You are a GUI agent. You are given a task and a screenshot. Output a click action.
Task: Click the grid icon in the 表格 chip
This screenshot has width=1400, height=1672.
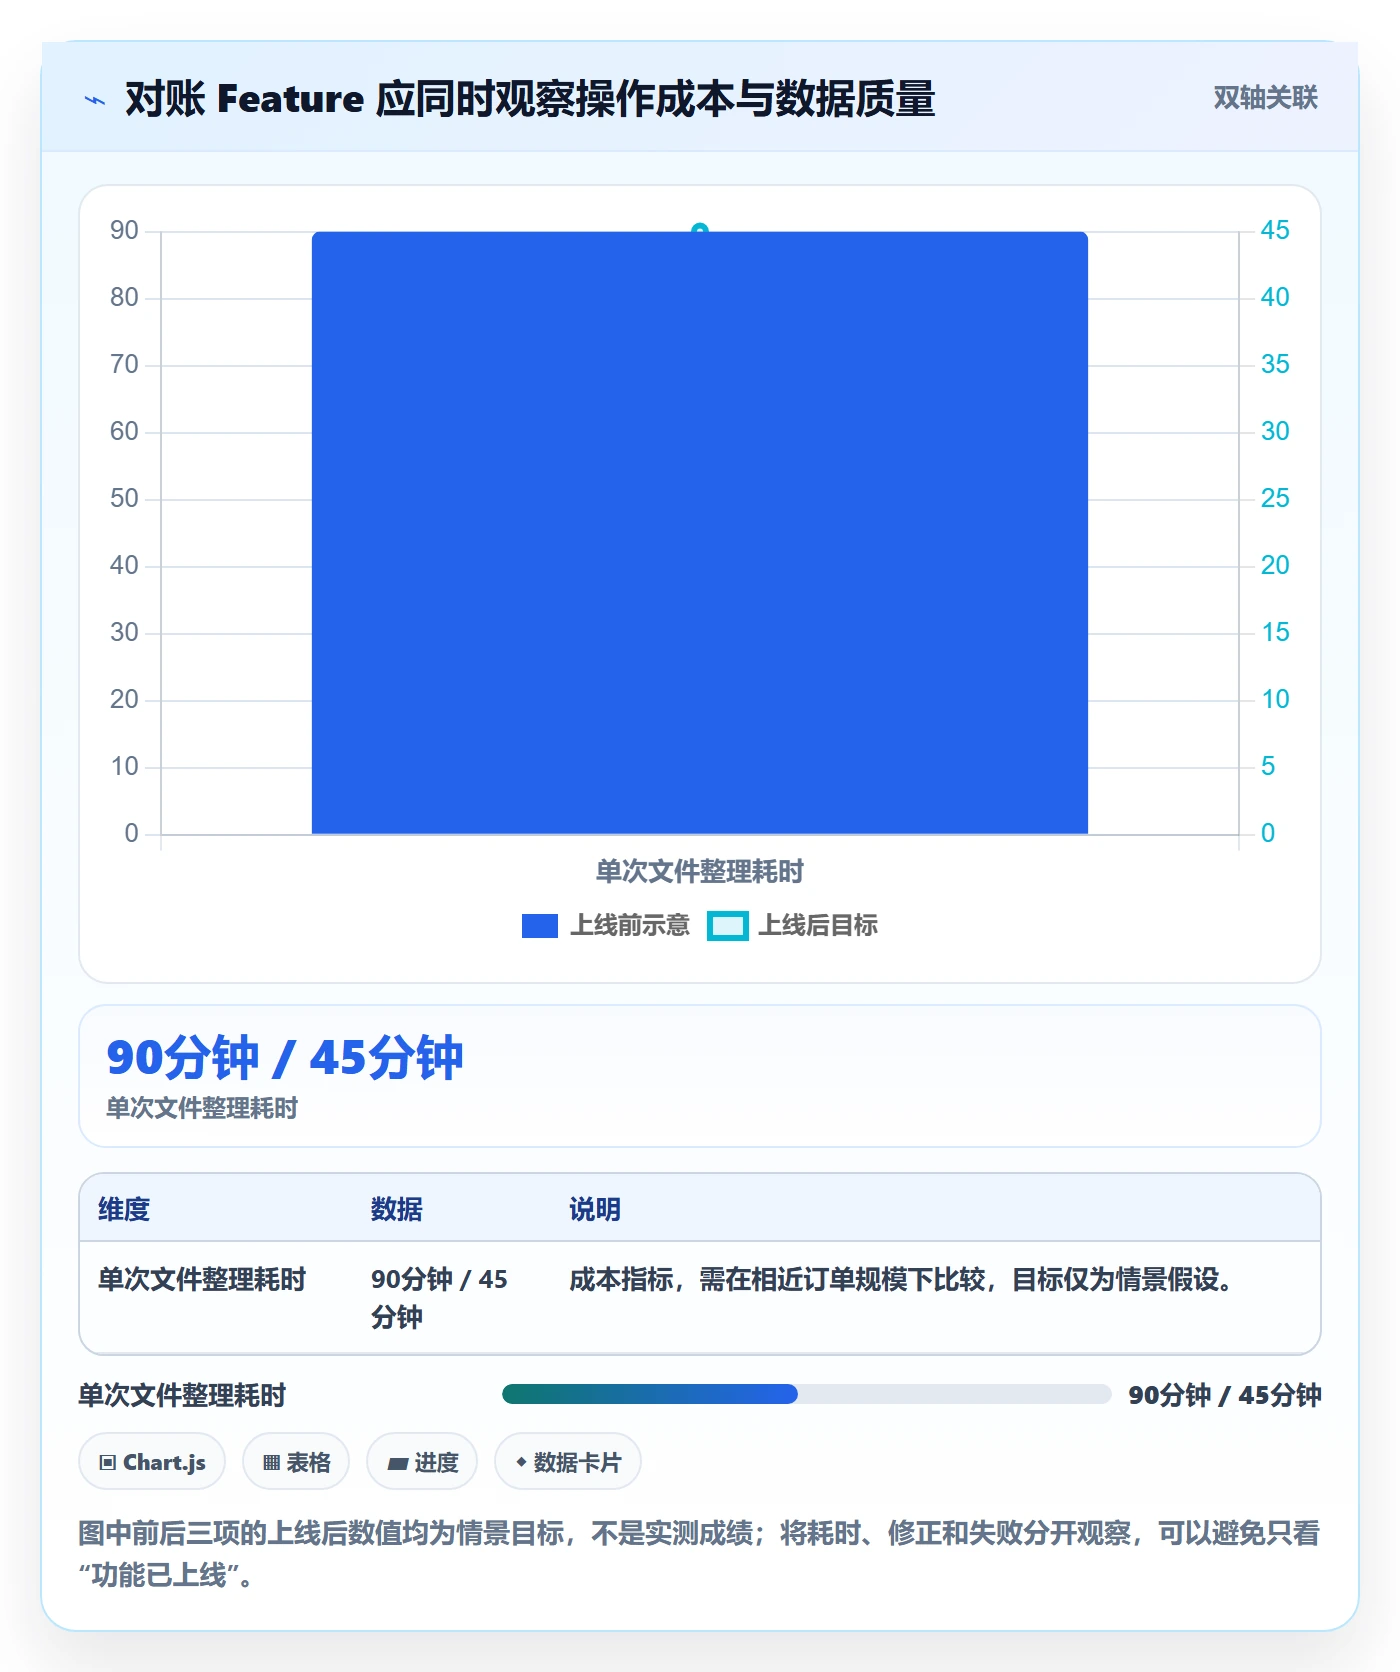click(x=271, y=1463)
